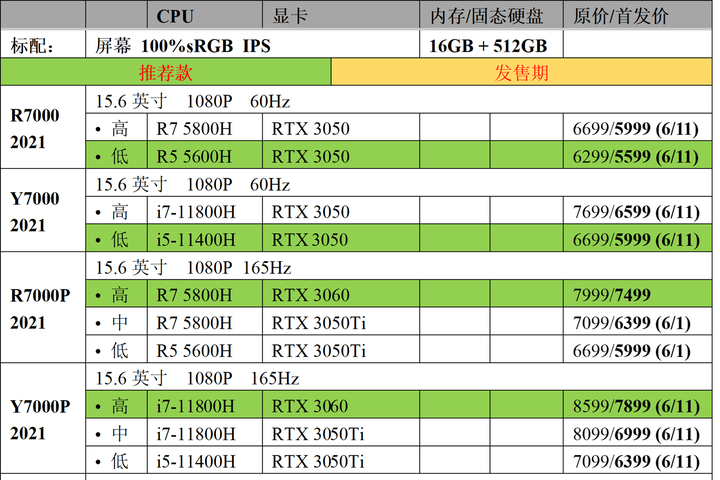Click the 低 tier label in Y7000 2021
720x480 pixels.
click(119, 240)
